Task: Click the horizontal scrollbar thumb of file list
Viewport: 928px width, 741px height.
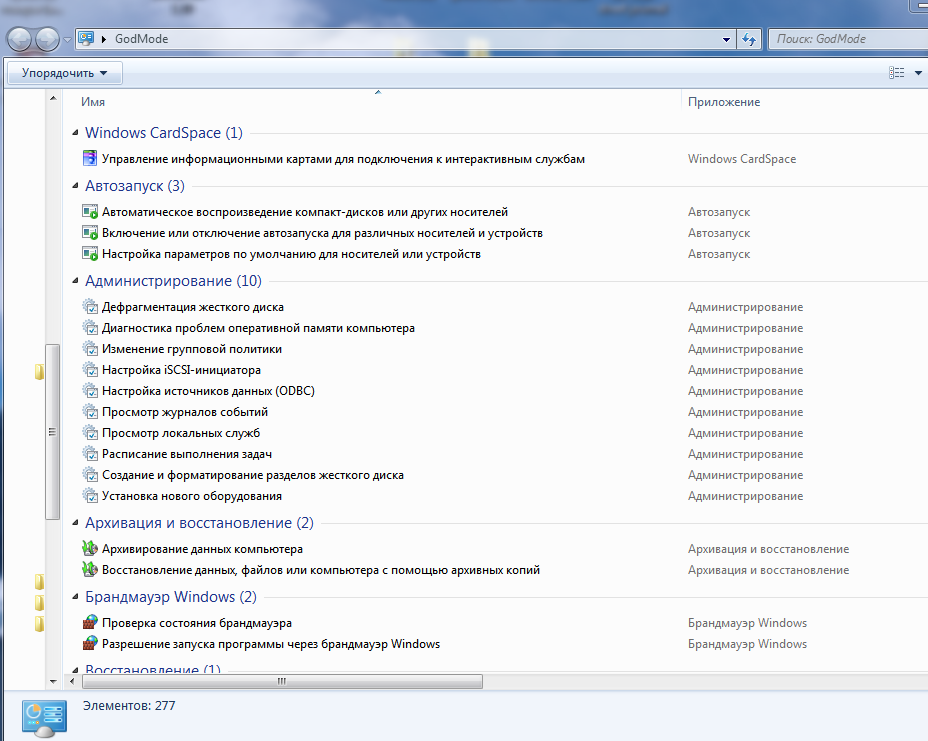Action: (282, 681)
